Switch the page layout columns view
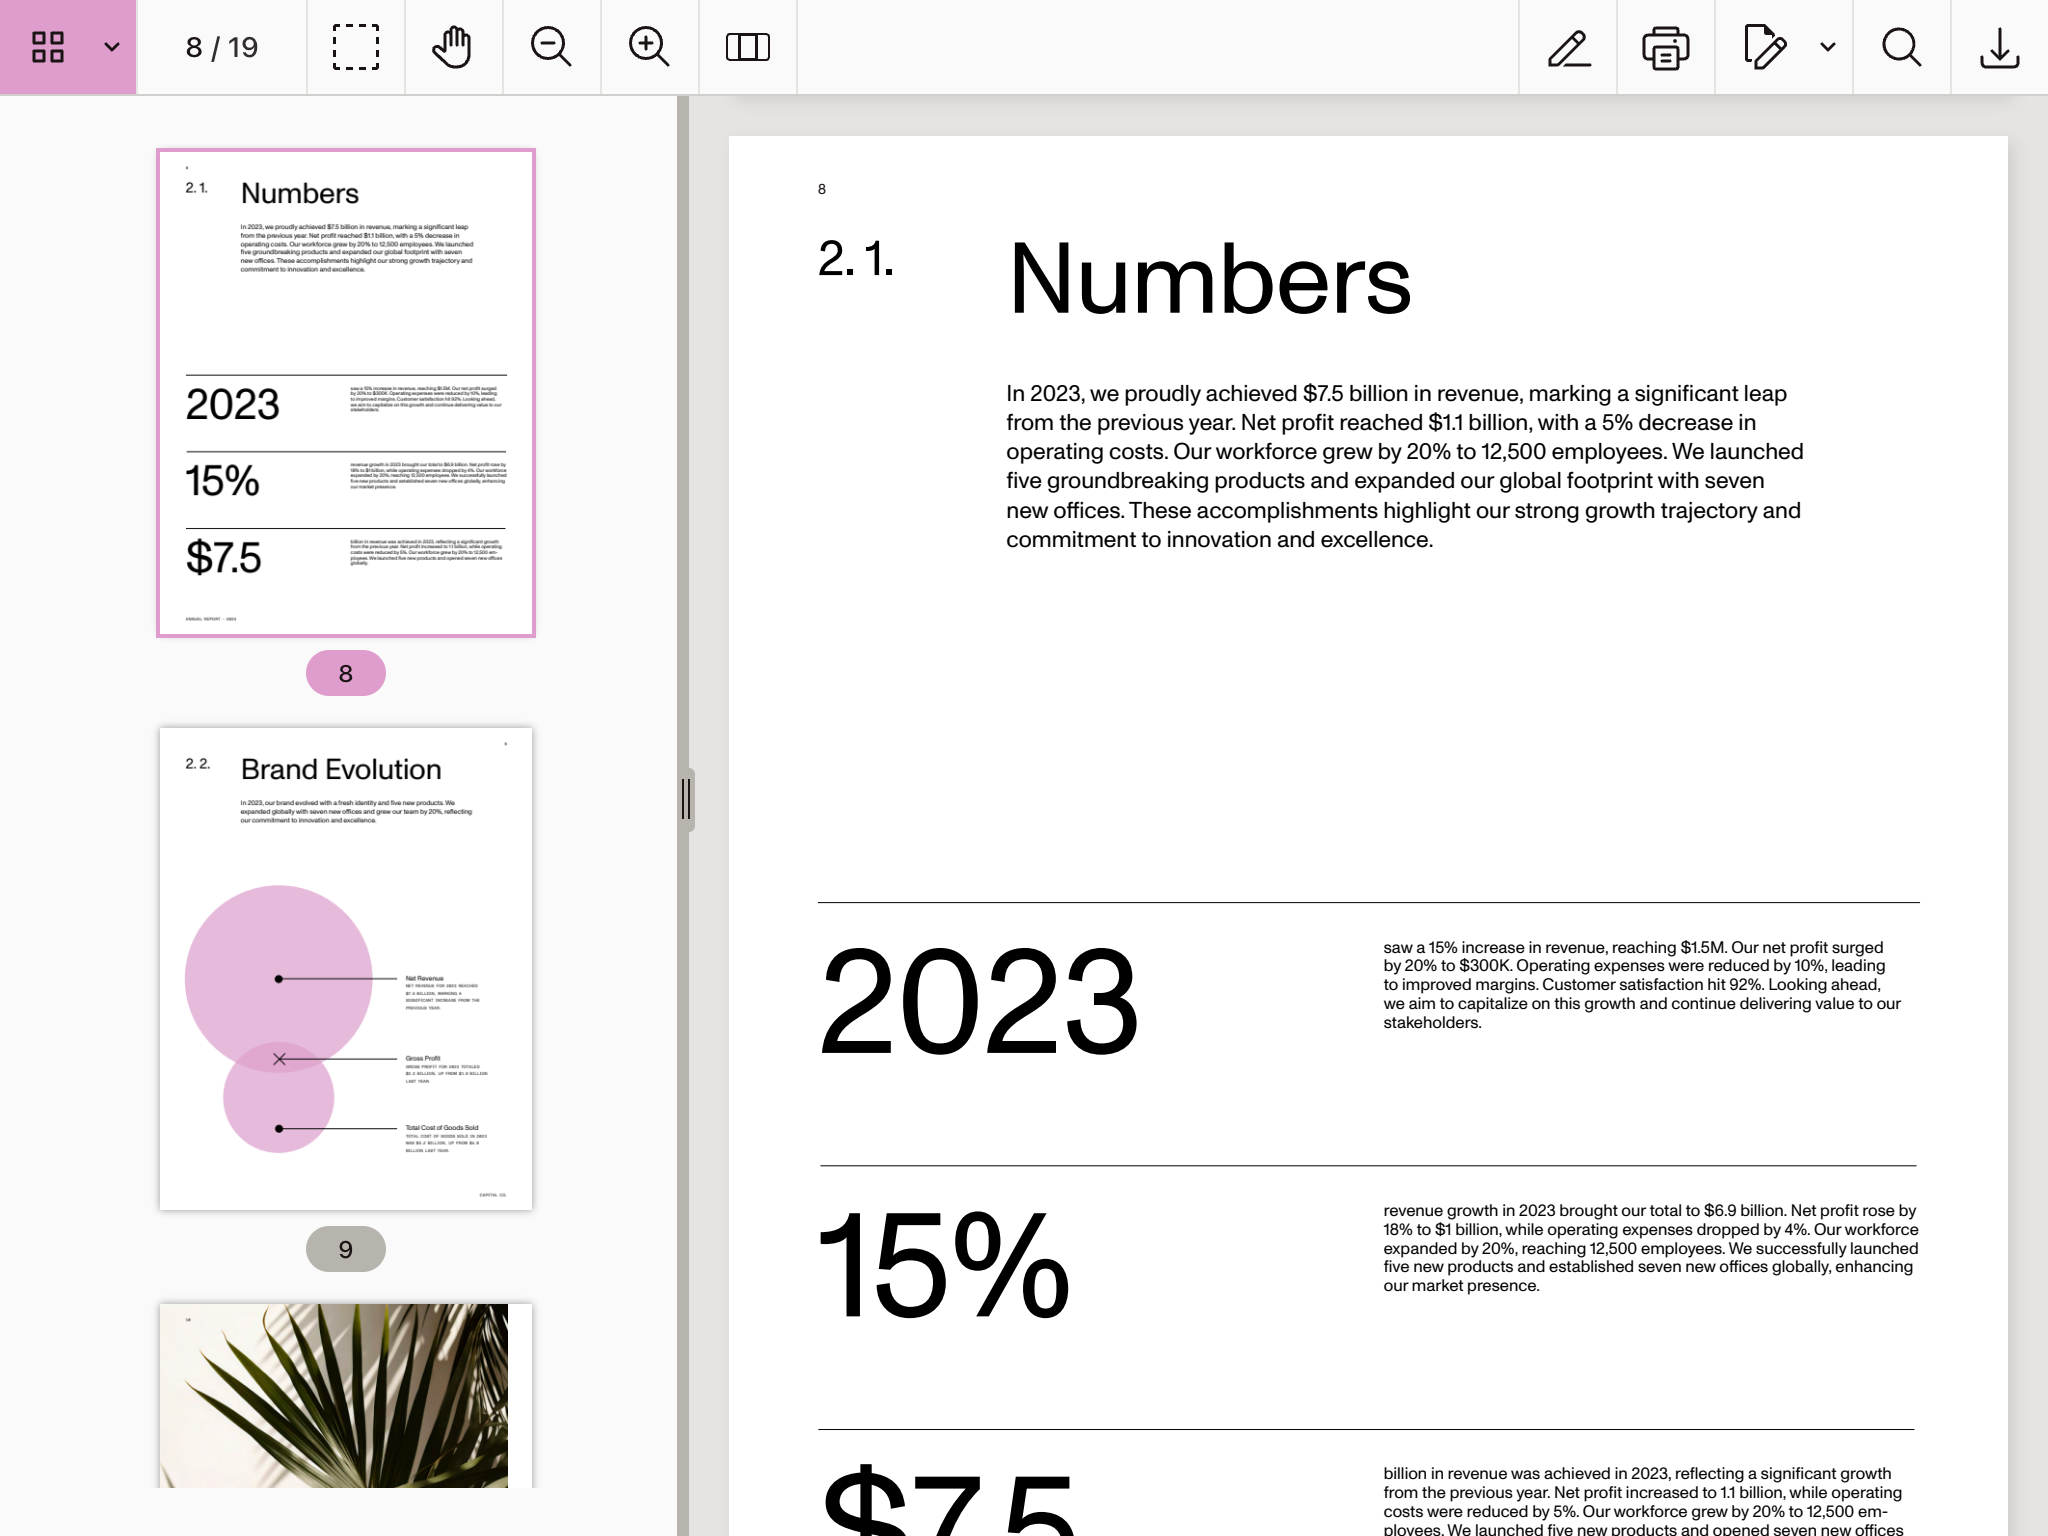 (x=747, y=47)
